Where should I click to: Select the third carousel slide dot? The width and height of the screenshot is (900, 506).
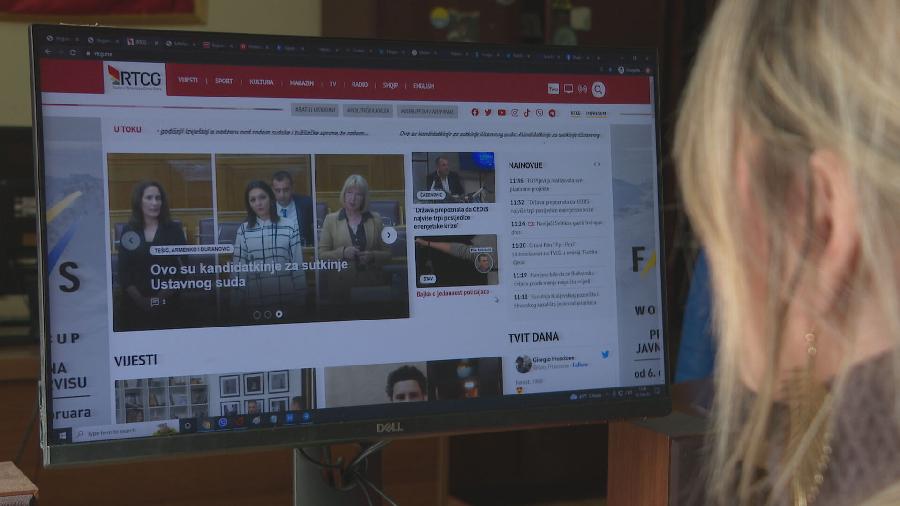pos(278,314)
